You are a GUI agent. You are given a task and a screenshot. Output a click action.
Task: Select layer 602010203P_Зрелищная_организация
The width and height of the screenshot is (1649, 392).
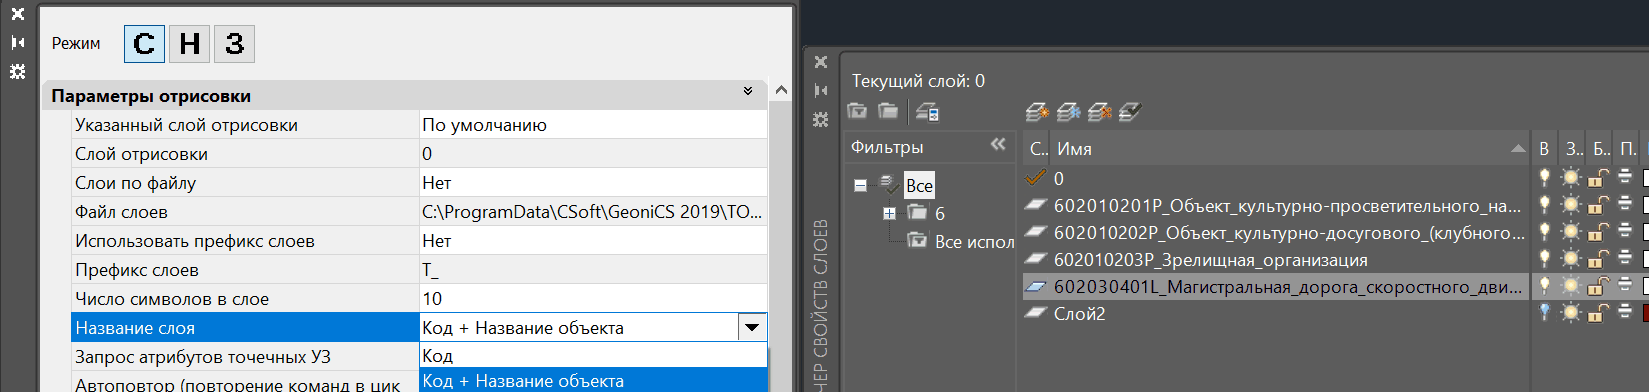coord(1276,259)
